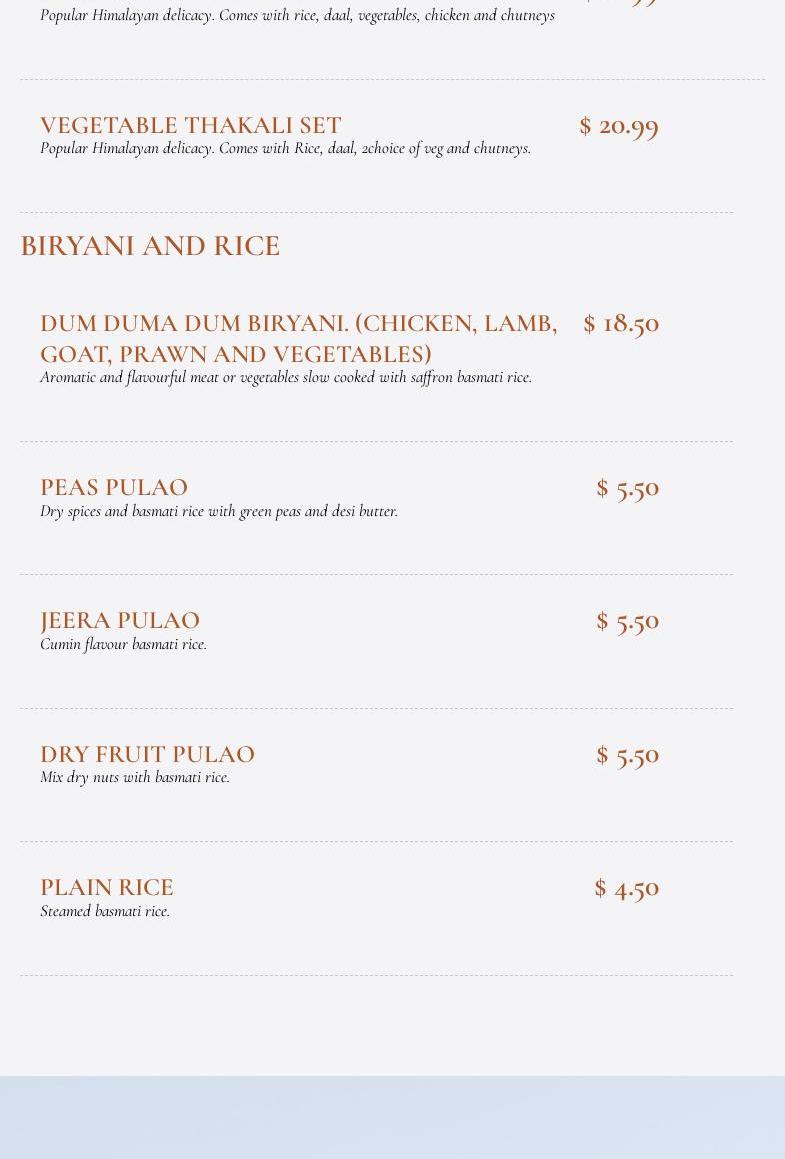Click the Vegetable Thakali Set title

click(191, 125)
